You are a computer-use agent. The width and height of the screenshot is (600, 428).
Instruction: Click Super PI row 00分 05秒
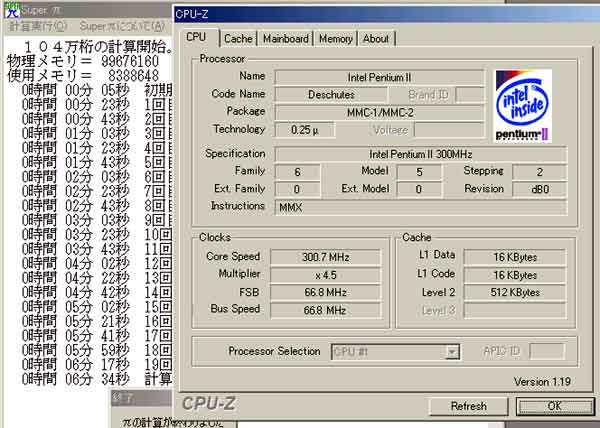97,90
